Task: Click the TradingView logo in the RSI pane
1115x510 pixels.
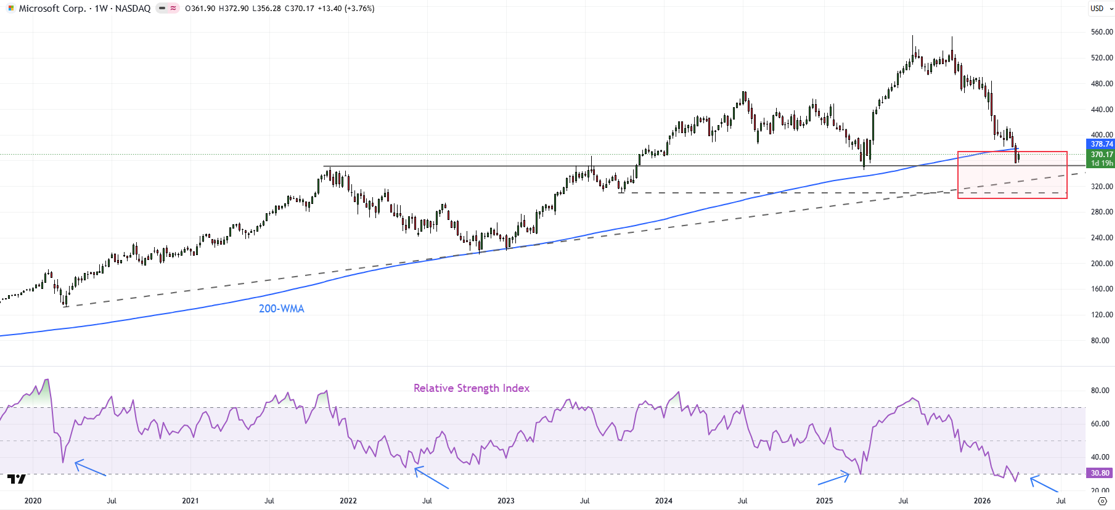Action: (x=17, y=480)
